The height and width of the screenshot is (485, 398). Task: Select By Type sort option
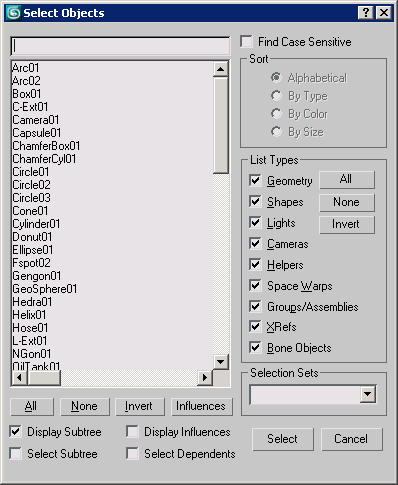(276, 96)
